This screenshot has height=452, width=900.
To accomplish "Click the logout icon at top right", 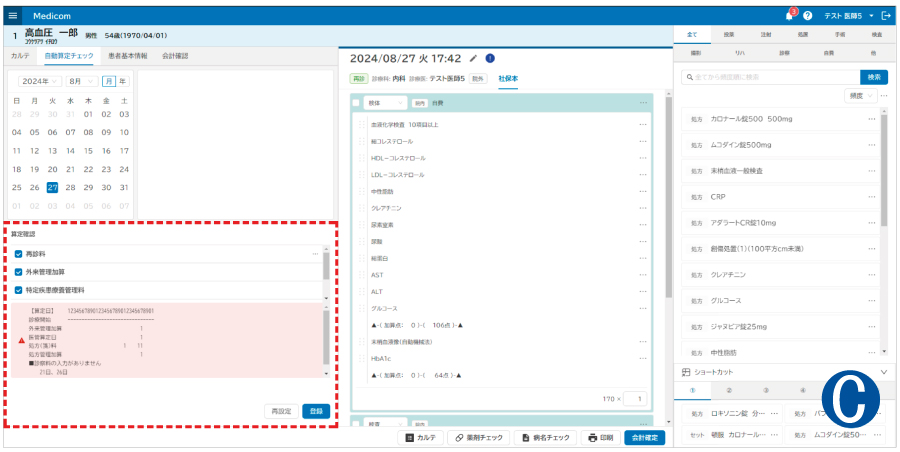I will pos(886,16).
